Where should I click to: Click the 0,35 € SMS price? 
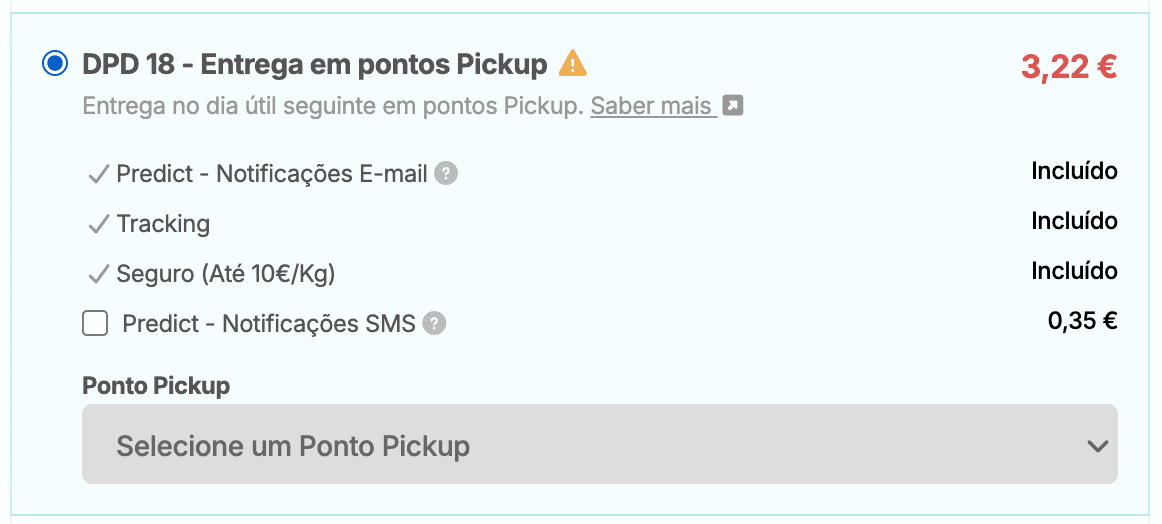click(1082, 321)
